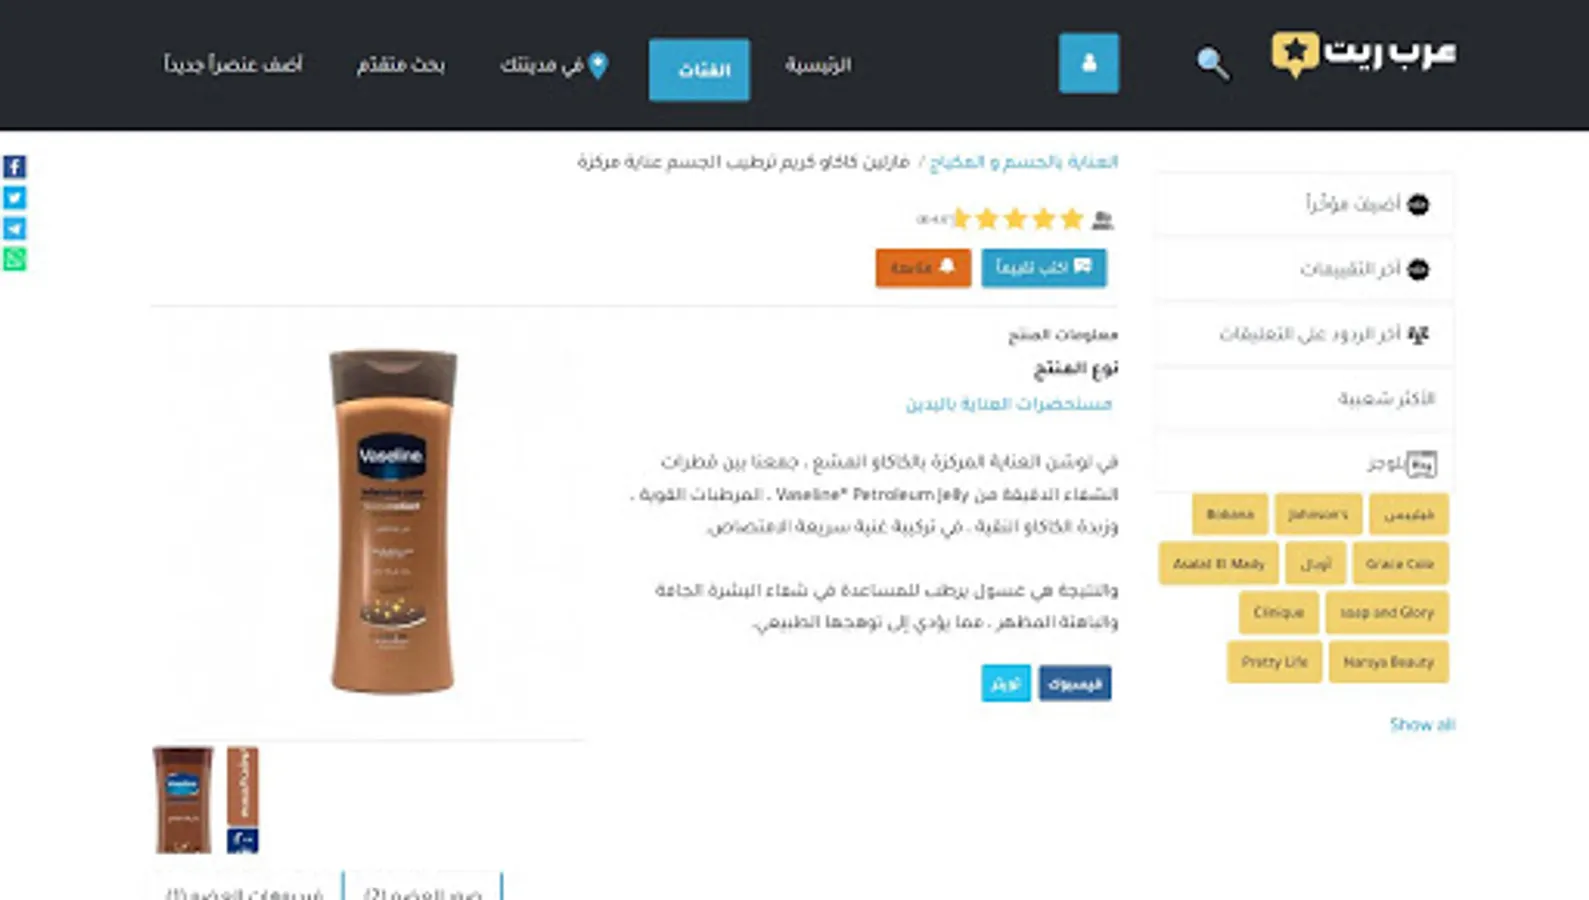Open the highlighted 'الفئات' menu item
This screenshot has height=900, width=1589.
699,69
